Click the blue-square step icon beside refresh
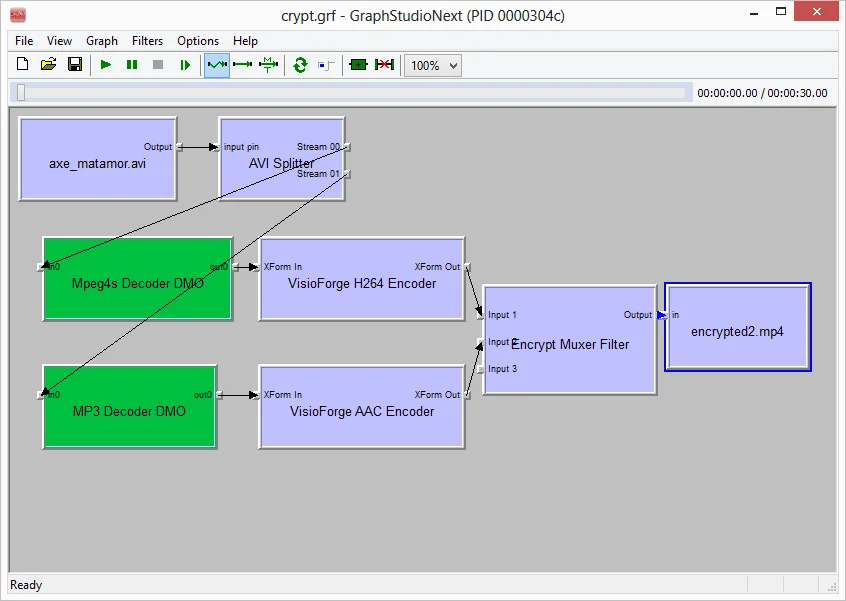The width and height of the screenshot is (846, 601). click(x=324, y=64)
